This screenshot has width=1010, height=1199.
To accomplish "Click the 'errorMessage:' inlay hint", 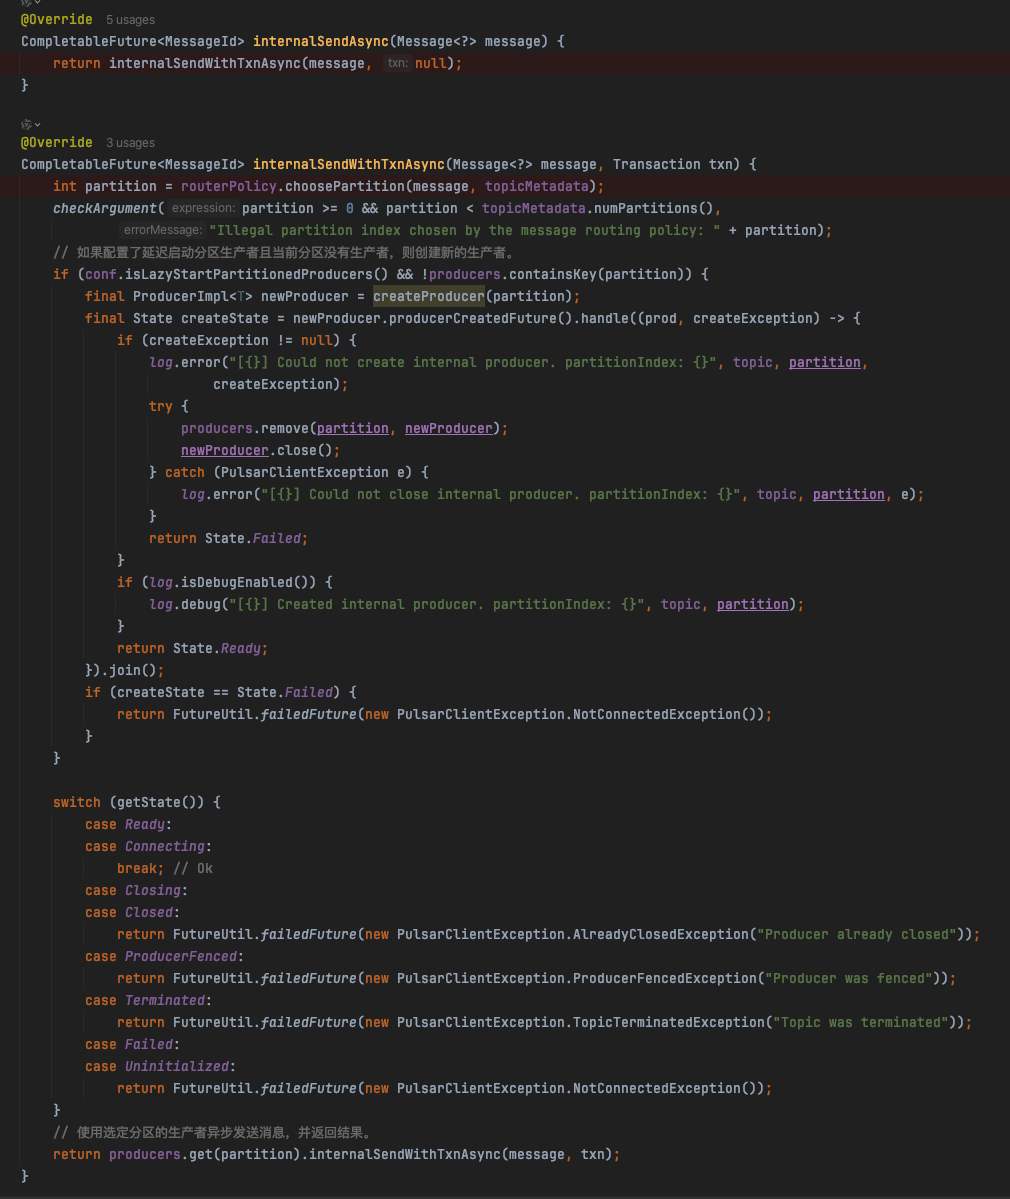I will [162, 230].
